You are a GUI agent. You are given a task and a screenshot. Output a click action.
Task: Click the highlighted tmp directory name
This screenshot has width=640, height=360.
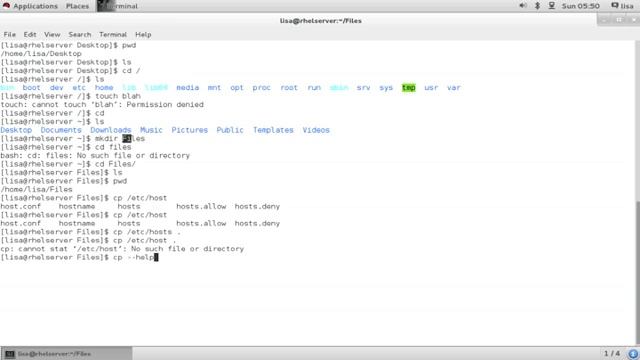click(409, 88)
